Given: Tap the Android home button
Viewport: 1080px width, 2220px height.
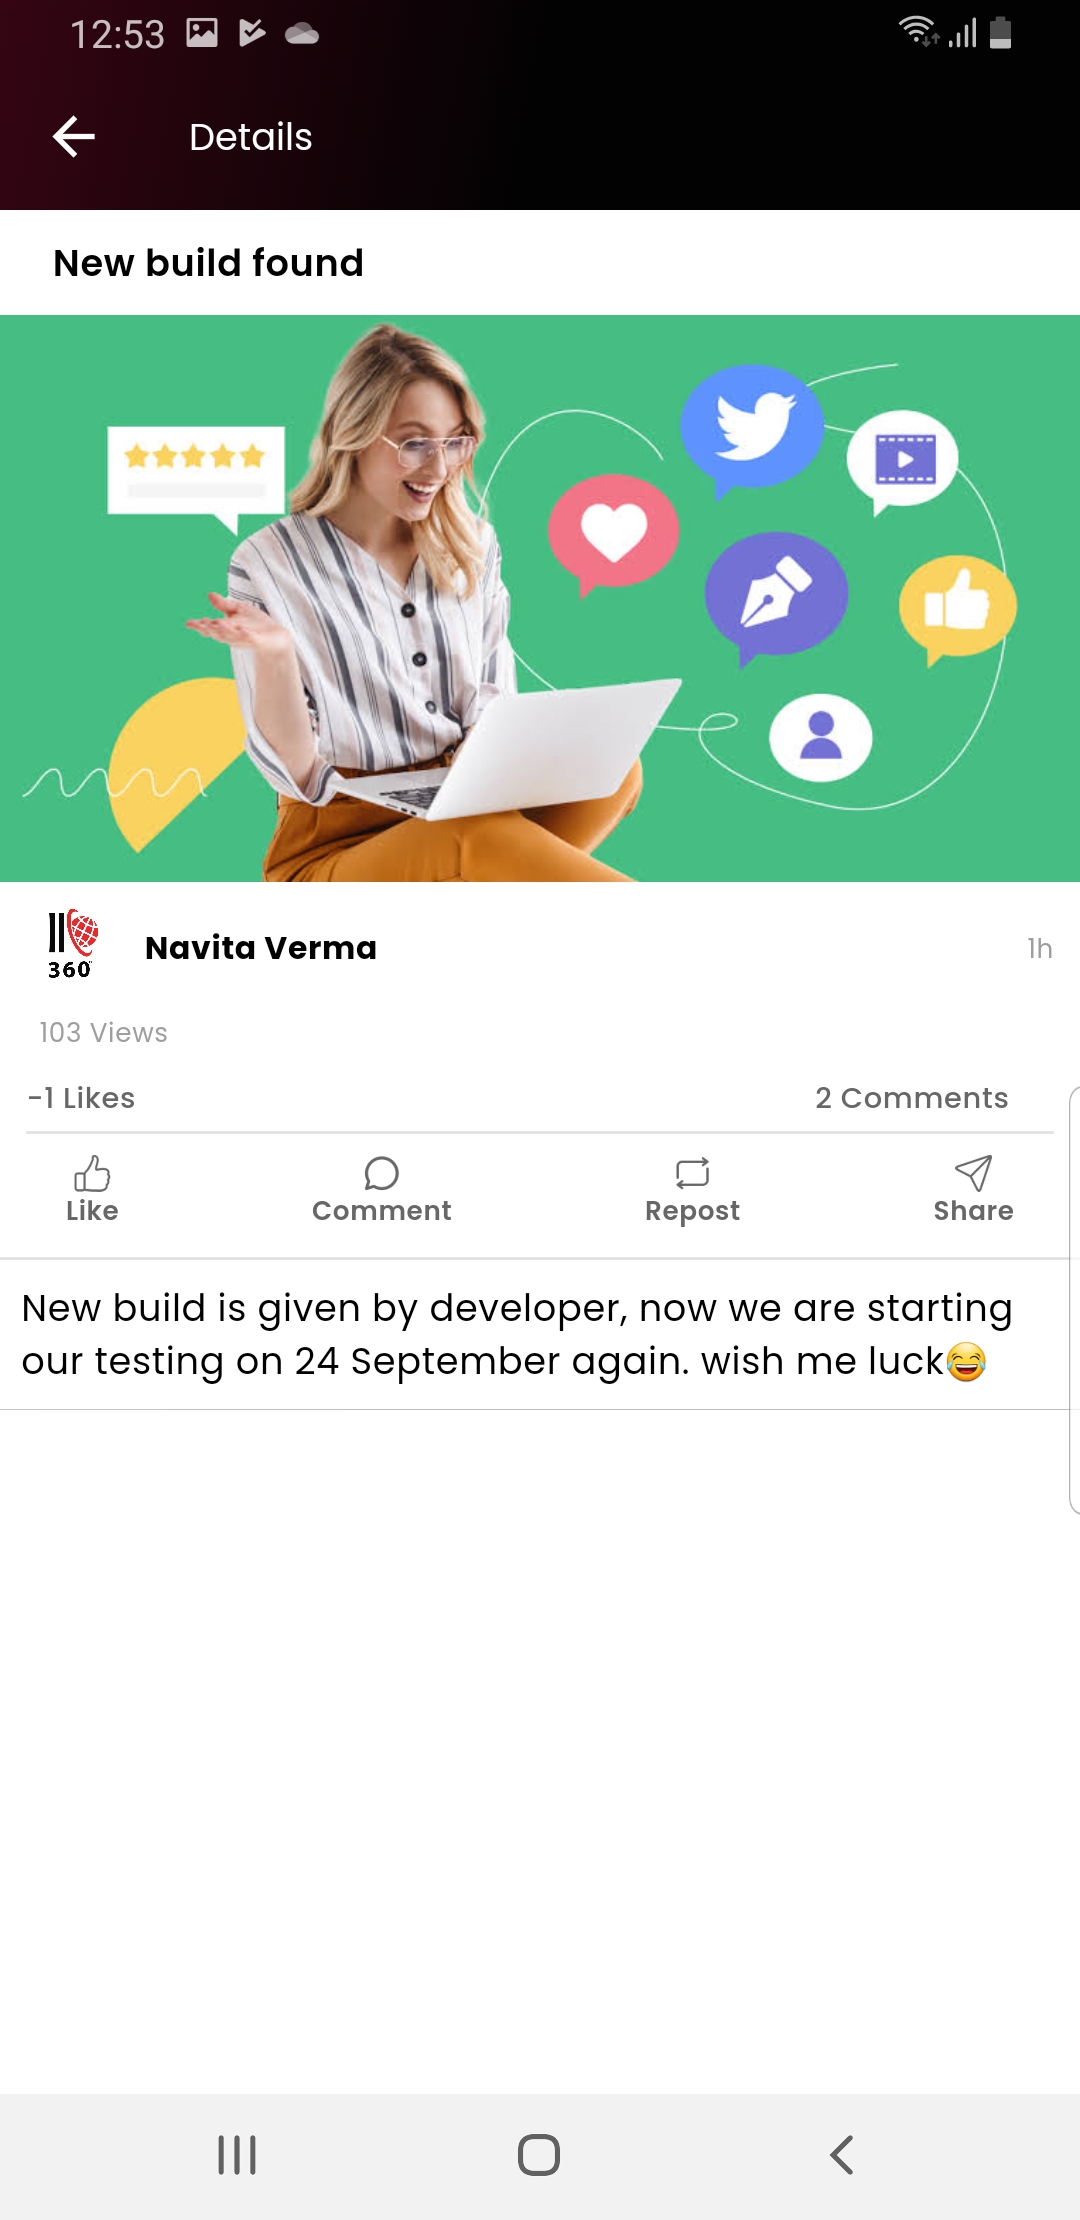Looking at the screenshot, I should [x=539, y=2155].
